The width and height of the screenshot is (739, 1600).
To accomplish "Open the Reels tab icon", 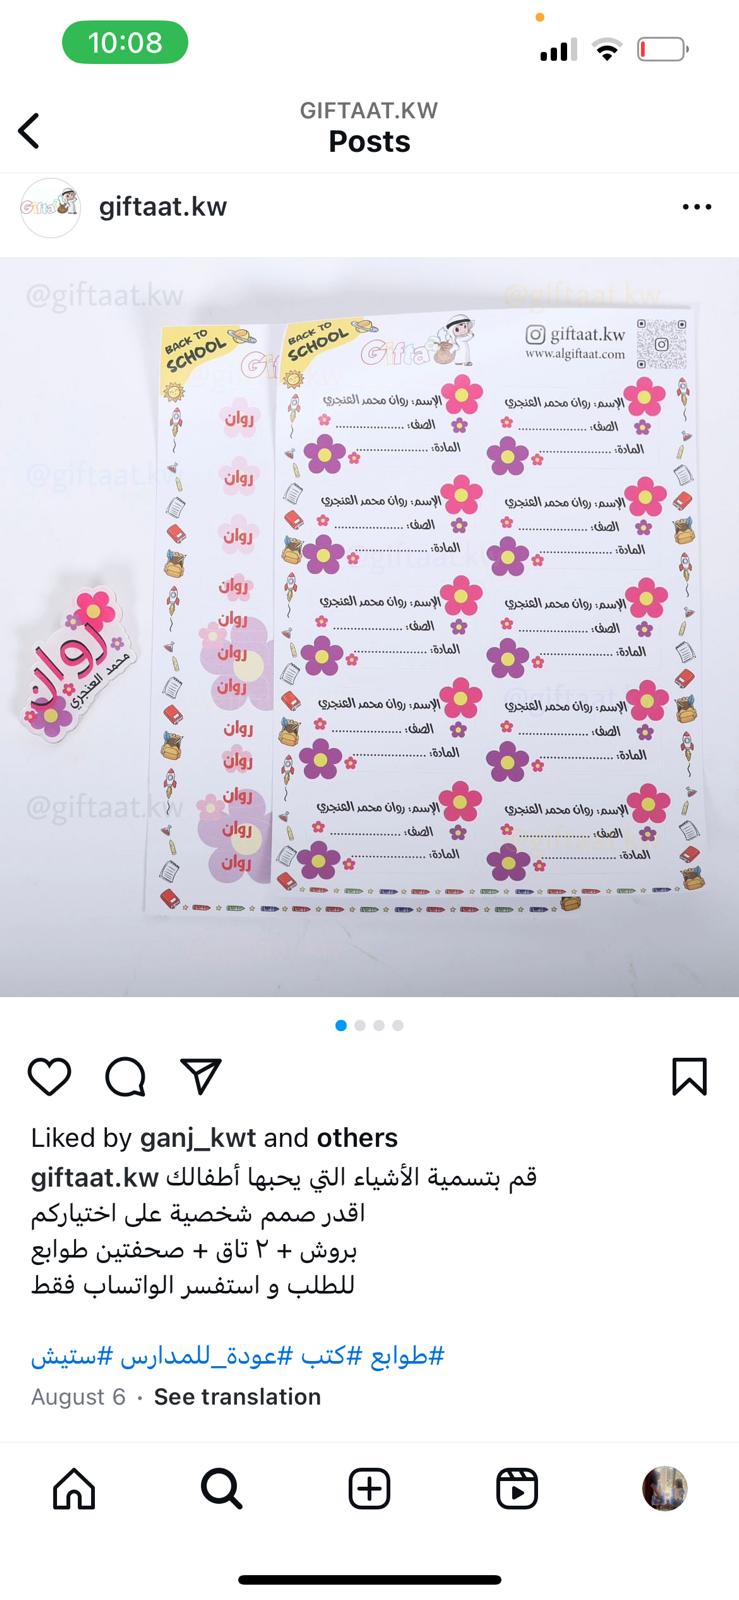I will [x=517, y=1488].
